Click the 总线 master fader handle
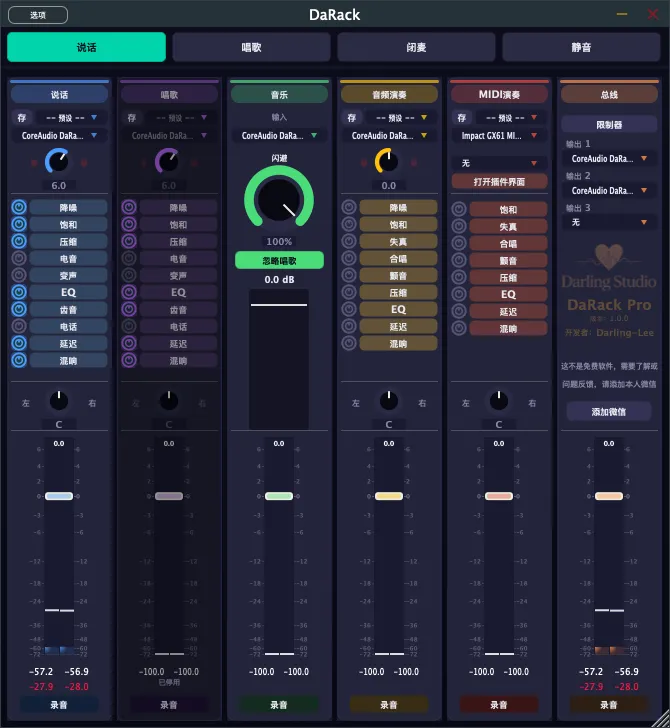The height and width of the screenshot is (728, 670). click(x=609, y=496)
